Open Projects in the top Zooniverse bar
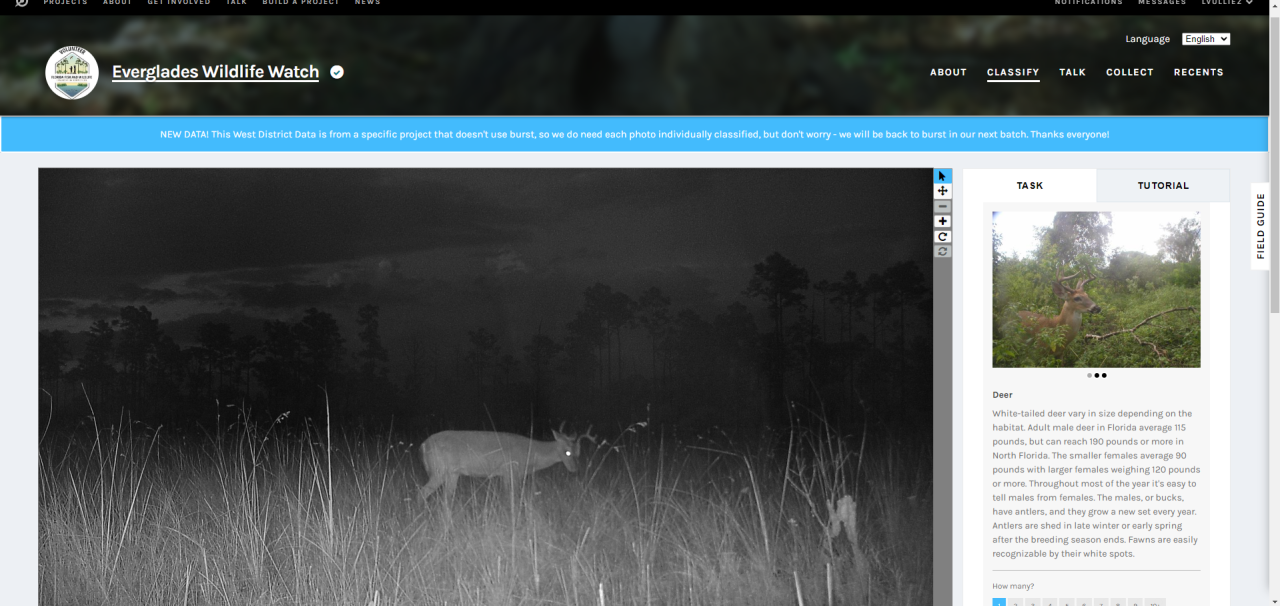The image size is (1280, 606). pos(66,3)
